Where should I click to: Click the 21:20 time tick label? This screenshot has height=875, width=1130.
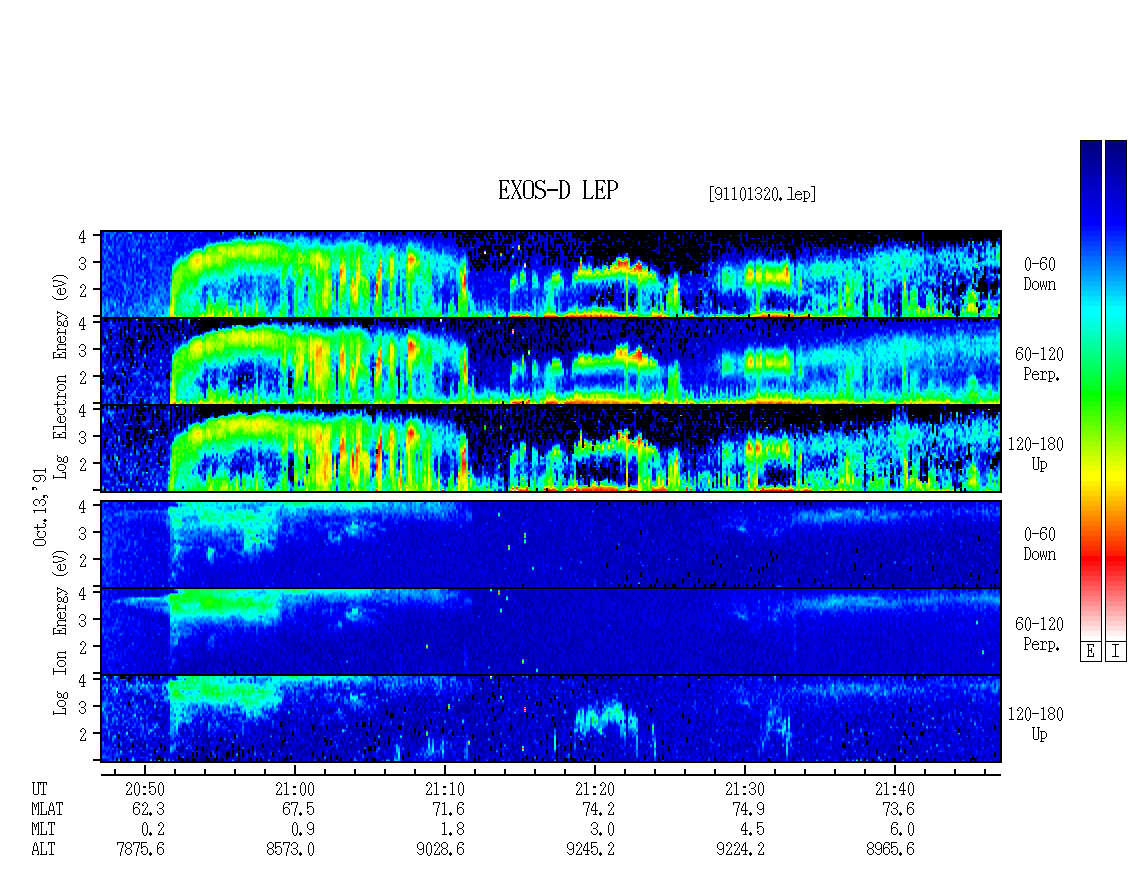point(595,789)
